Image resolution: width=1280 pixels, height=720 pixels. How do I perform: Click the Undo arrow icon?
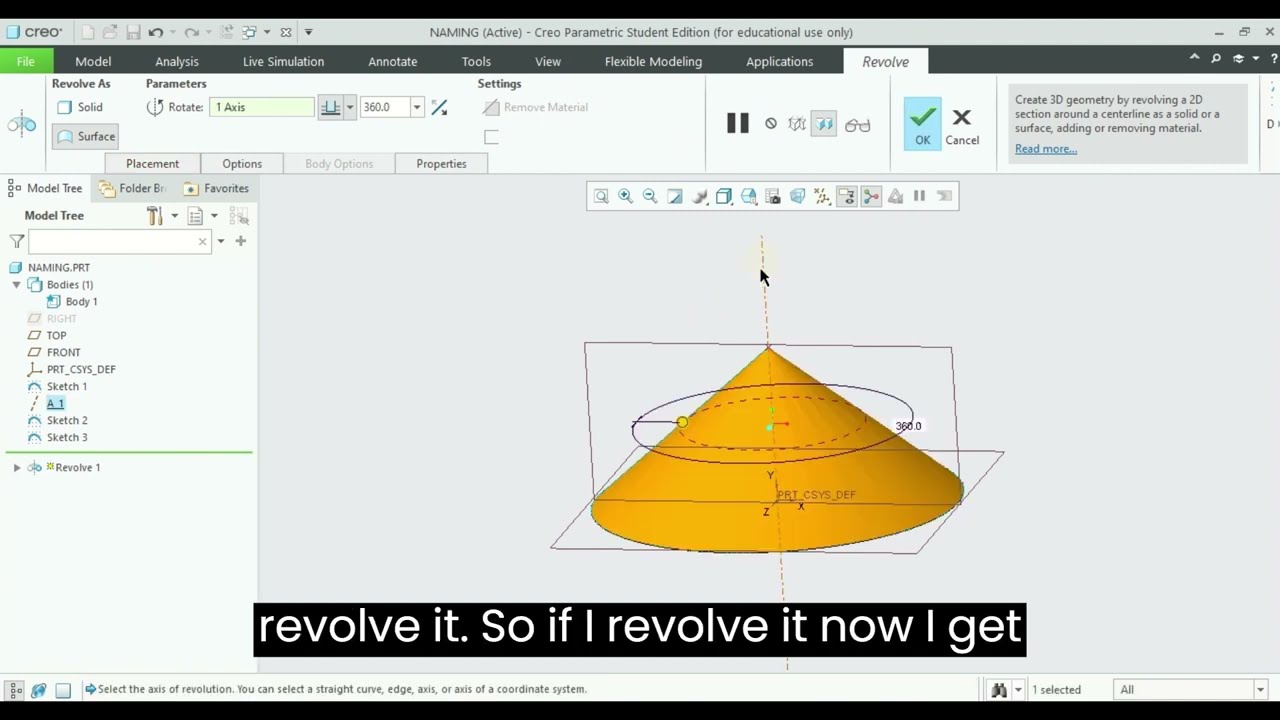click(156, 32)
